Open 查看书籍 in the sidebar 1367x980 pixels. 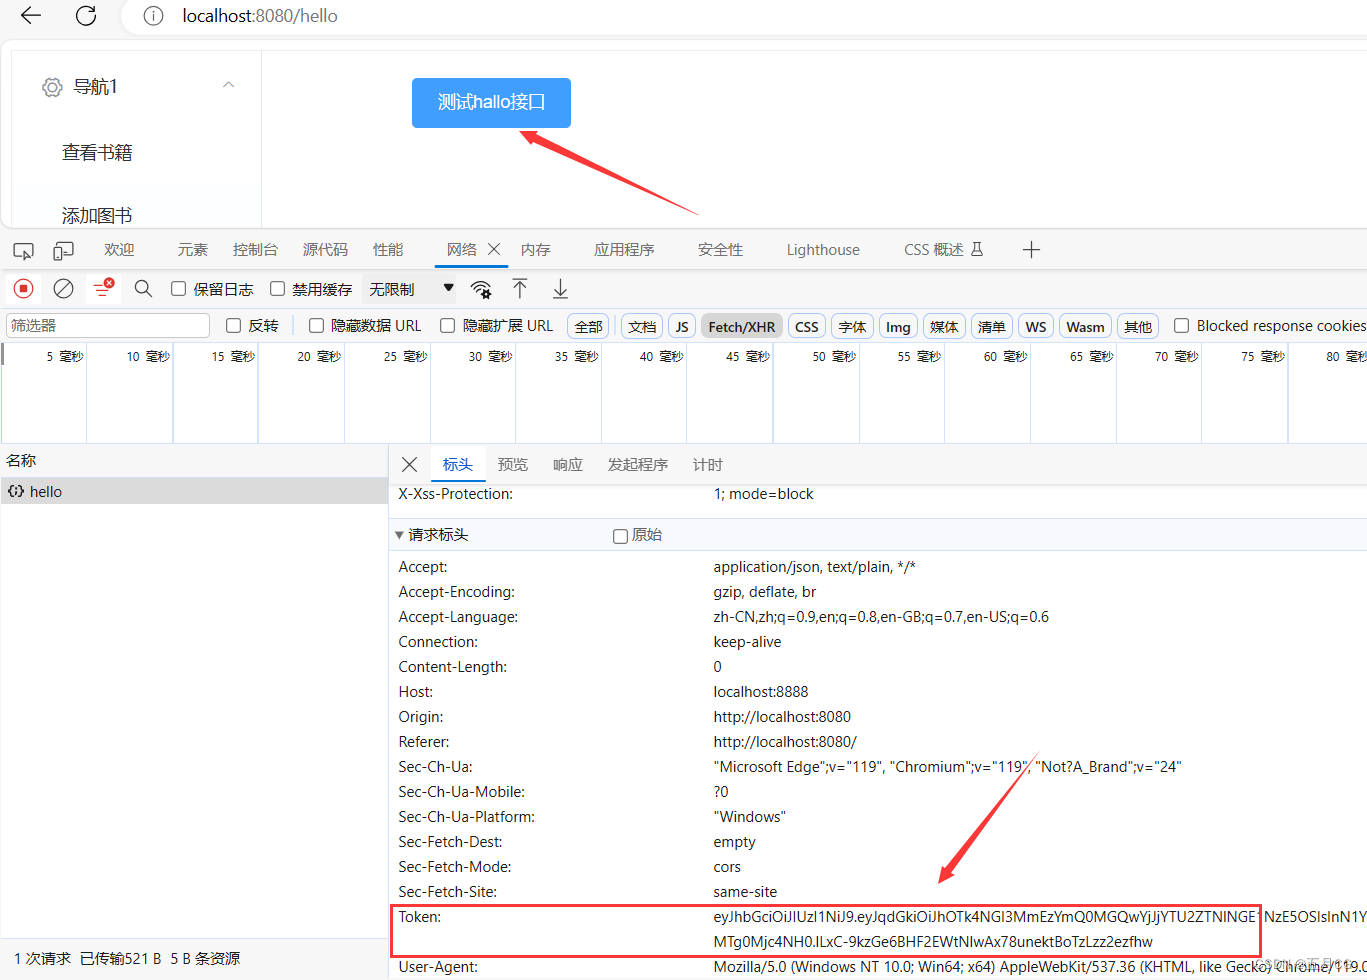[x=97, y=153]
